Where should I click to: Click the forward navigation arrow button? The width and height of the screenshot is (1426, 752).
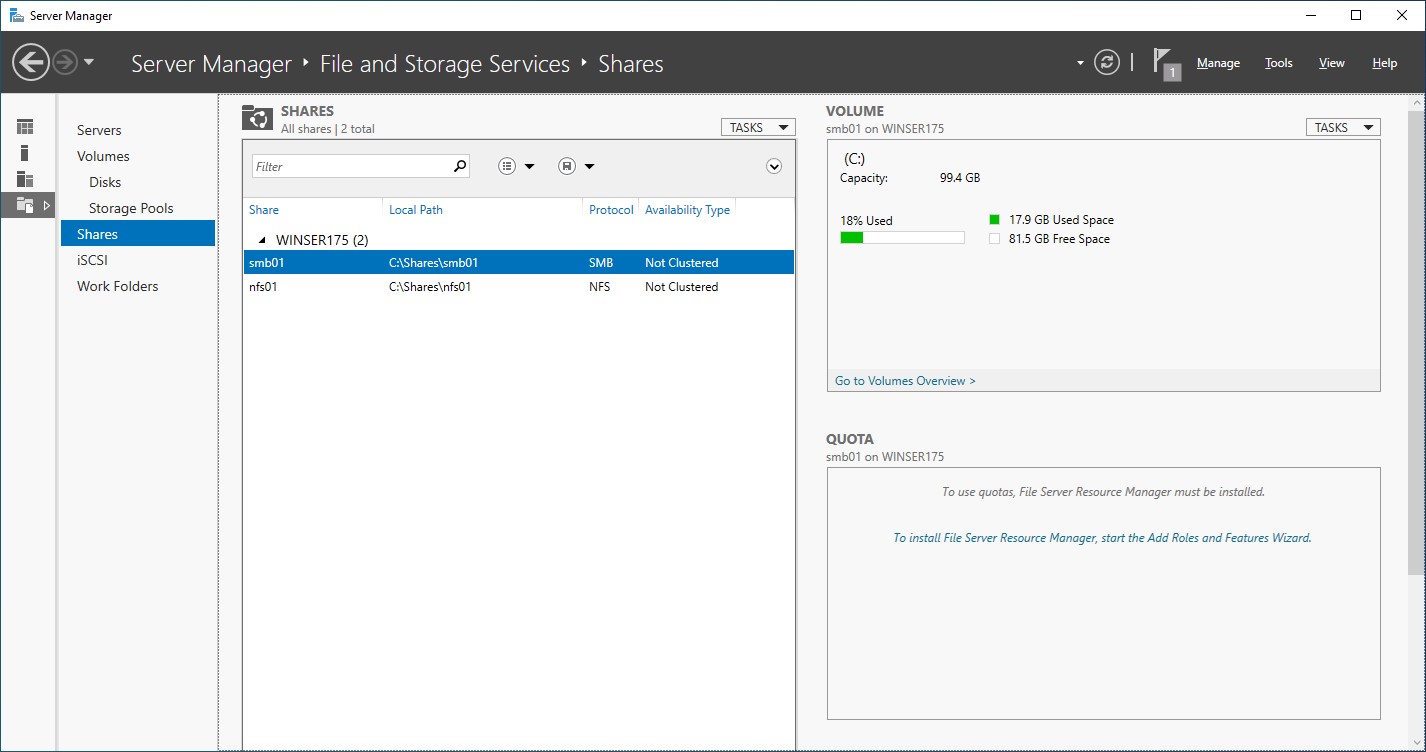click(65, 63)
